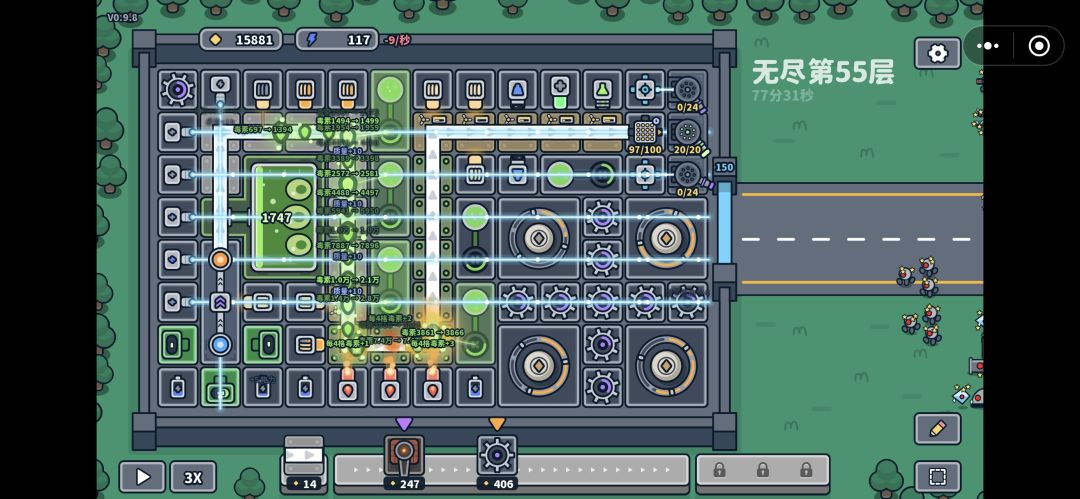
Task: Pick the conveyor belt card costing 14
Action: [303, 462]
